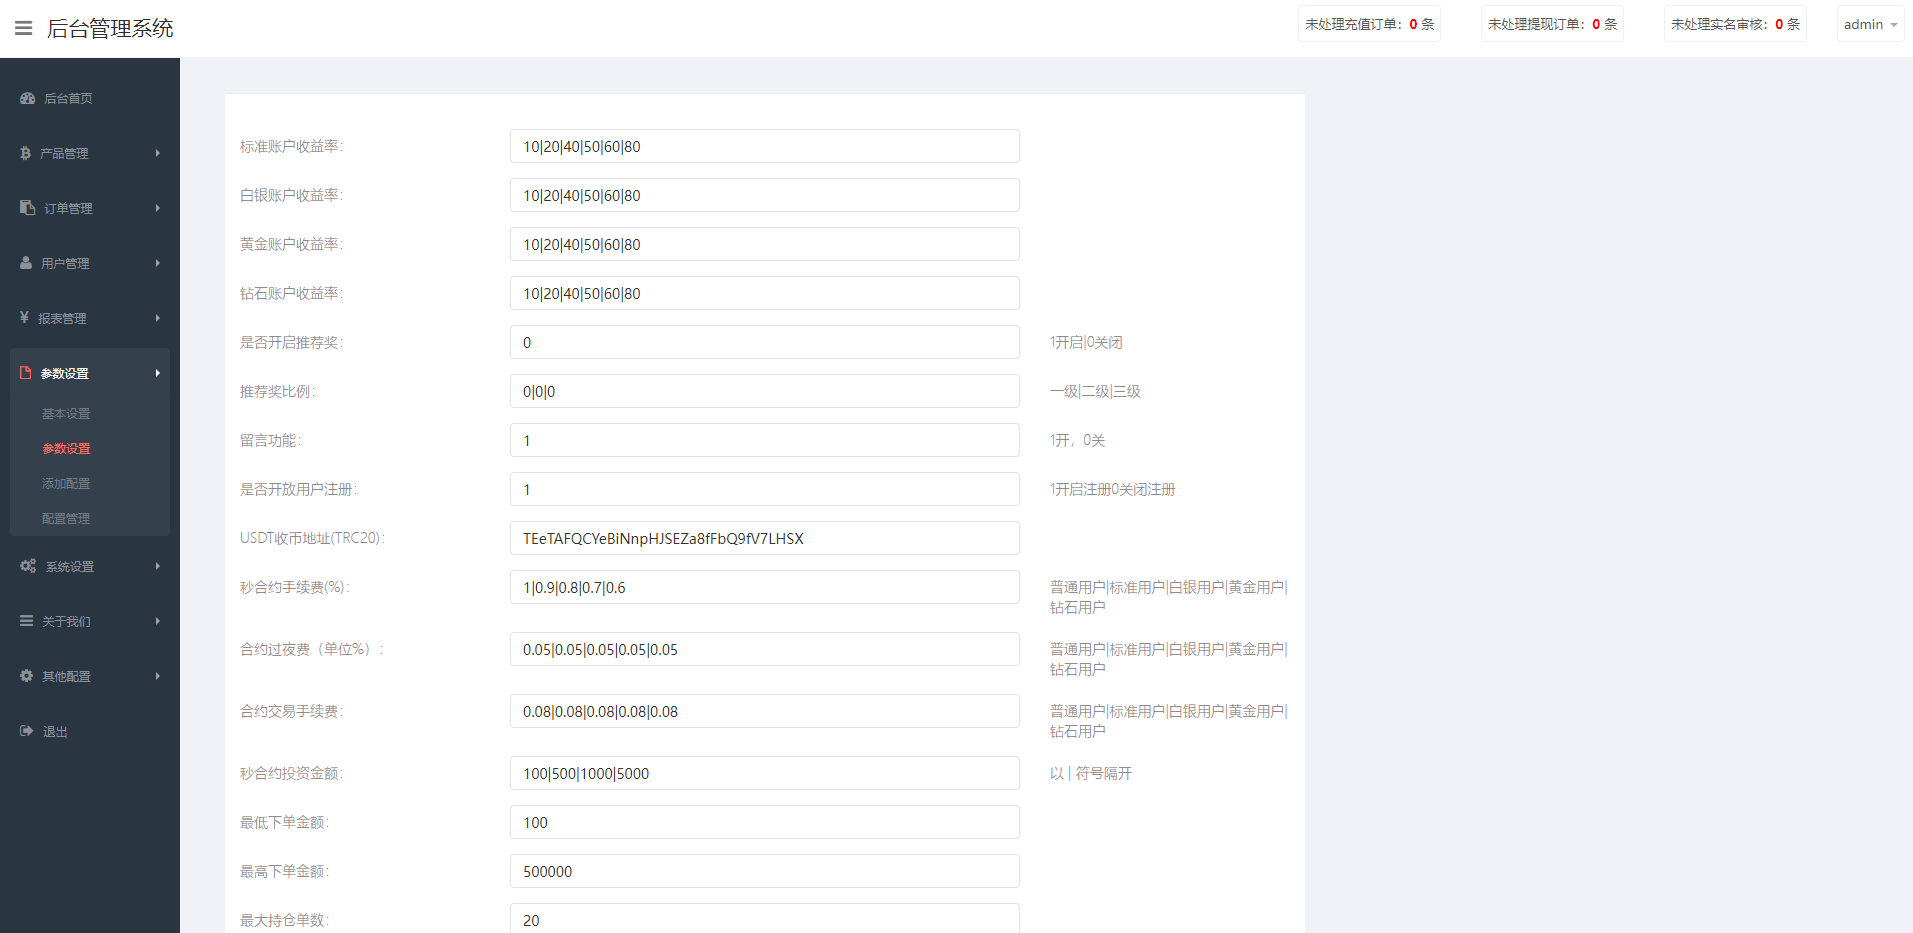The image size is (1913, 933).
Task: Edit the USDT收币地址 input field
Action: (763, 538)
